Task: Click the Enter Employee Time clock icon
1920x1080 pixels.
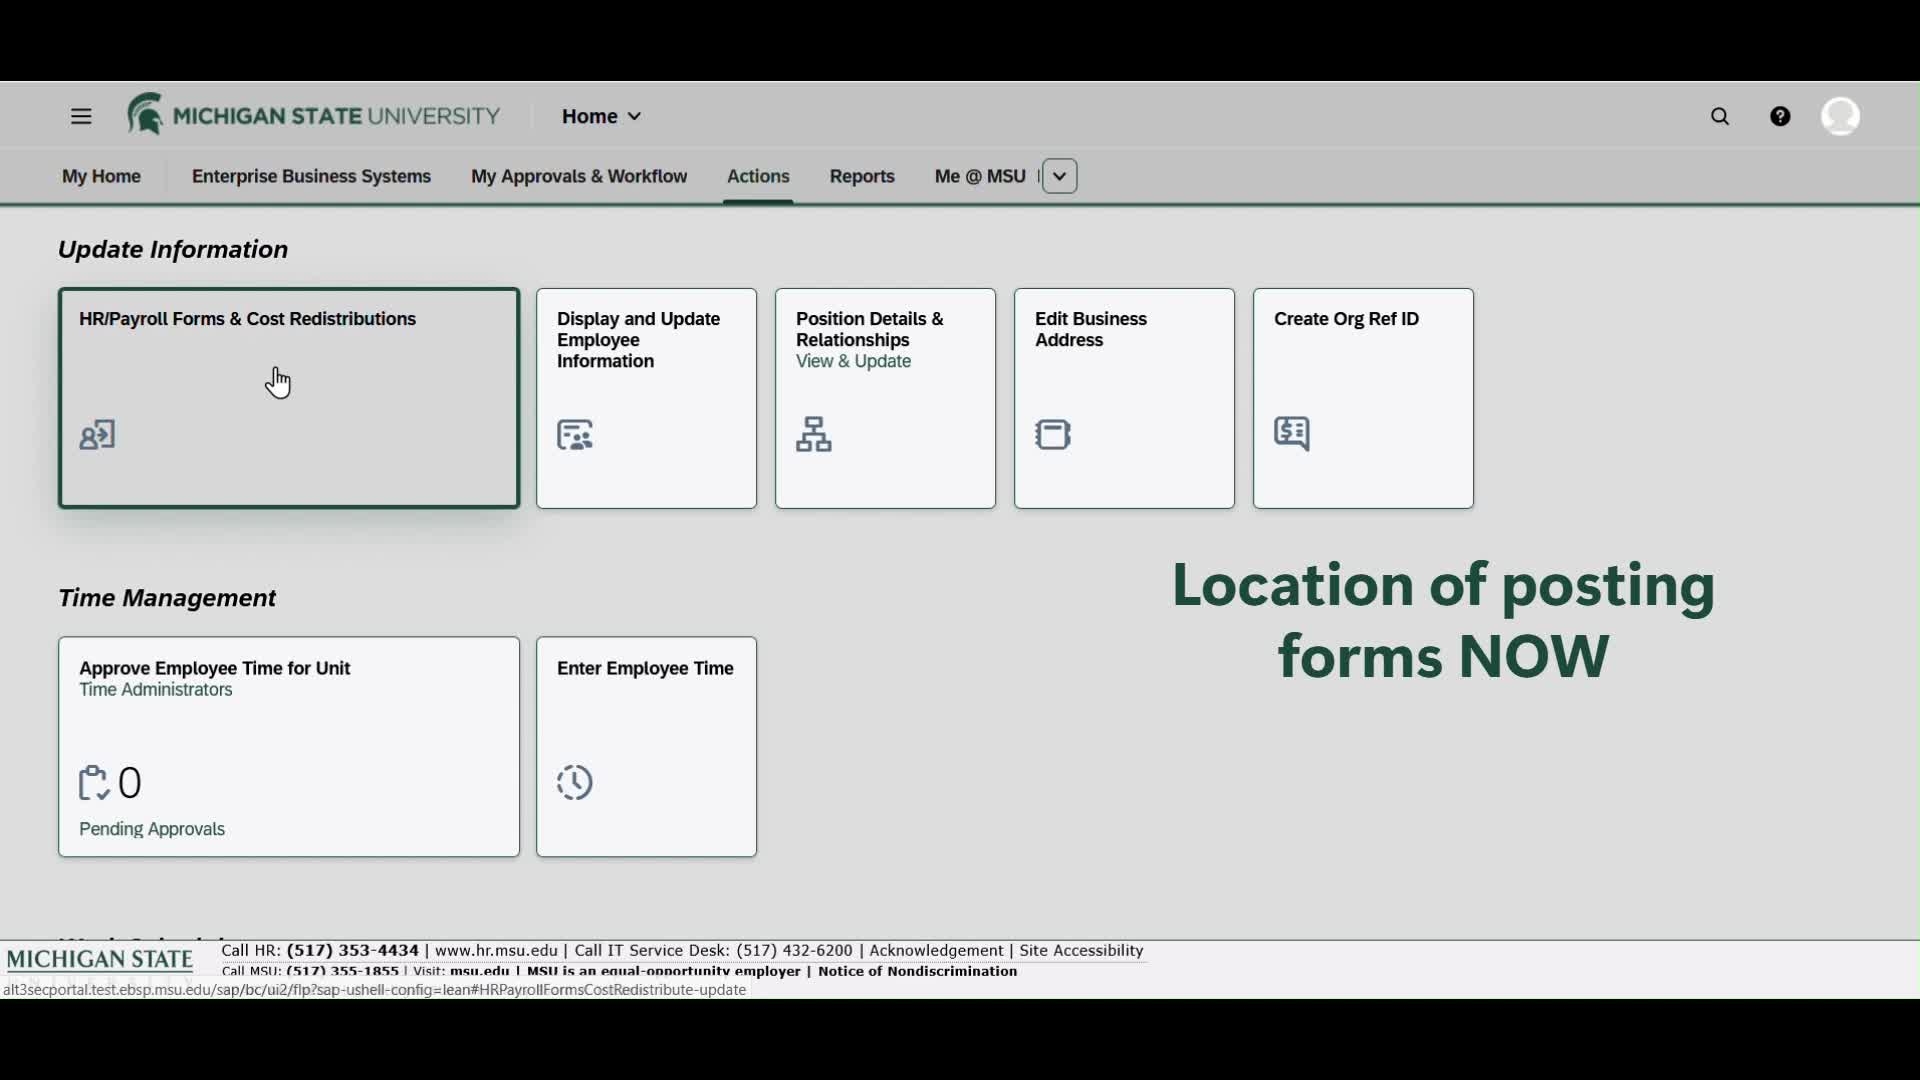Action: click(575, 783)
